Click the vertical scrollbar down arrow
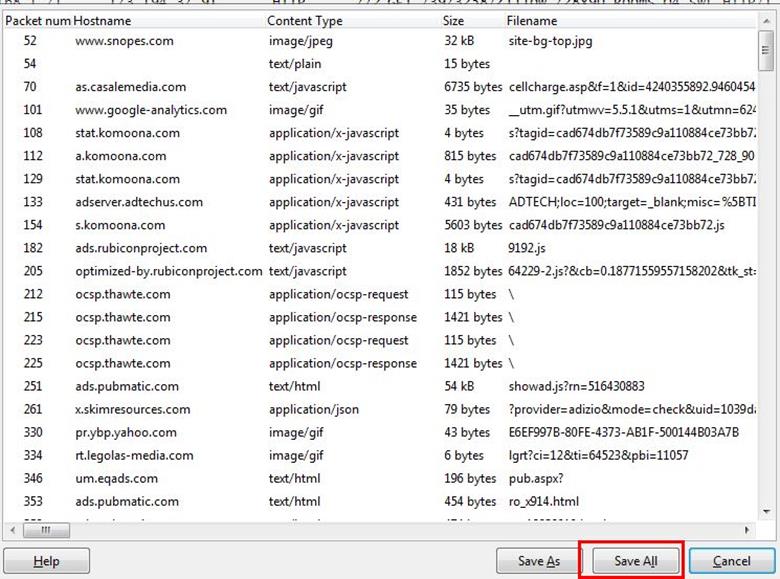The height and width of the screenshot is (579, 780). (x=766, y=512)
